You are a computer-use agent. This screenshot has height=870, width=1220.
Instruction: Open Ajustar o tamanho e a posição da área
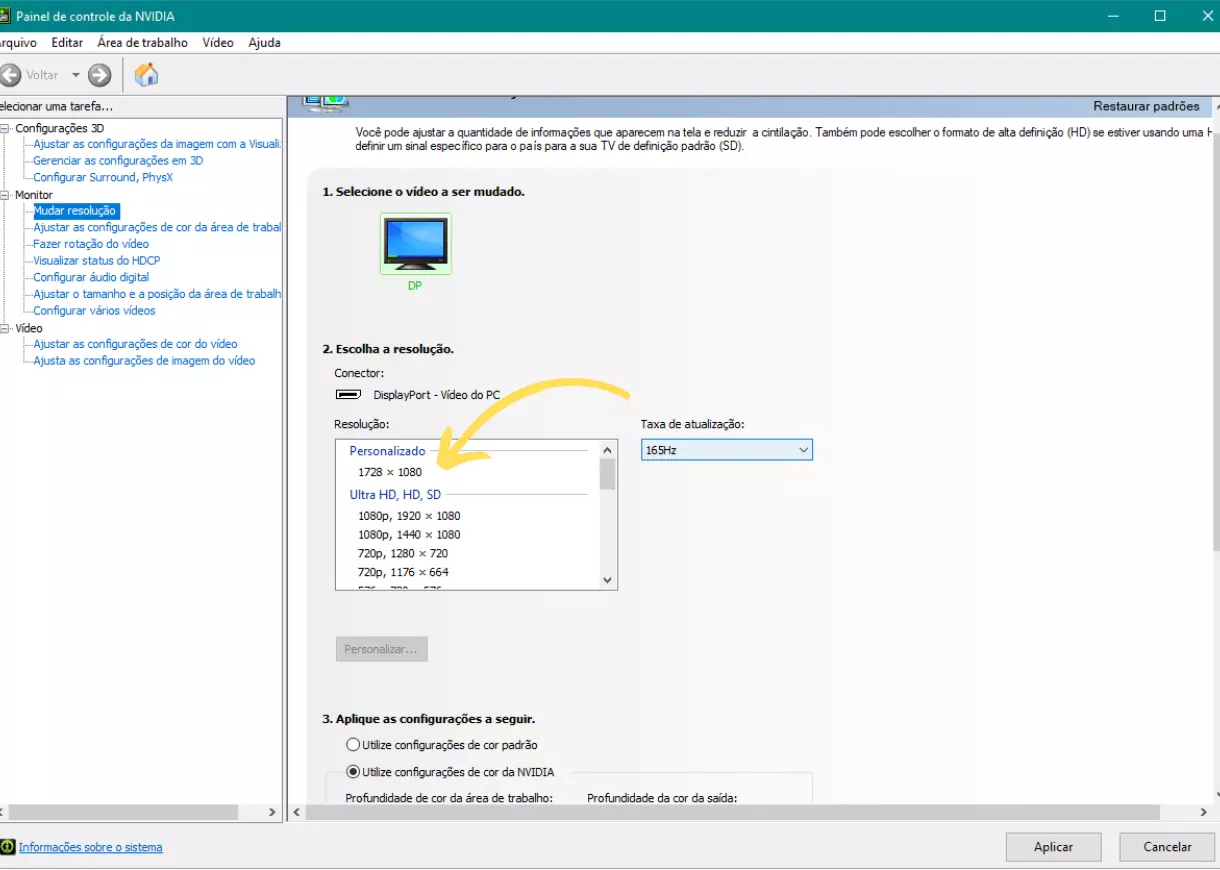pos(157,294)
